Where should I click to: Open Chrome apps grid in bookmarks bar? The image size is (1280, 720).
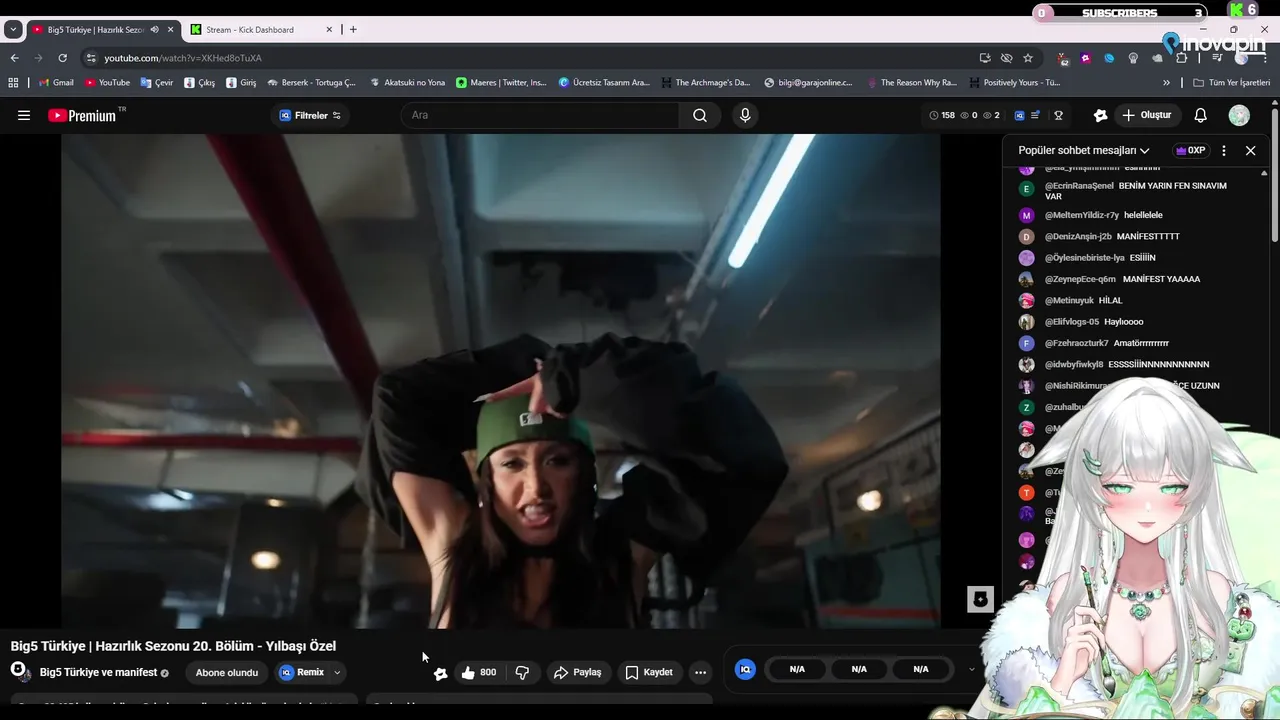tap(13, 83)
